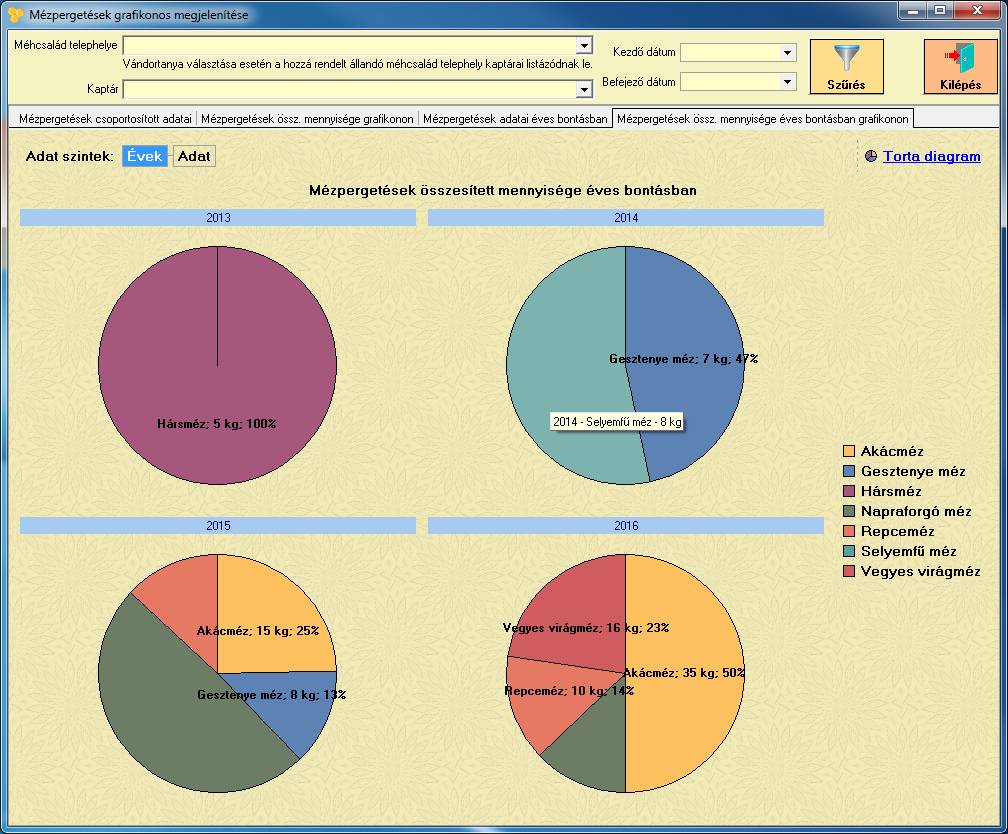The width and height of the screenshot is (1008, 834).
Task: Click the application icon in the title bar
Action: (15, 15)
